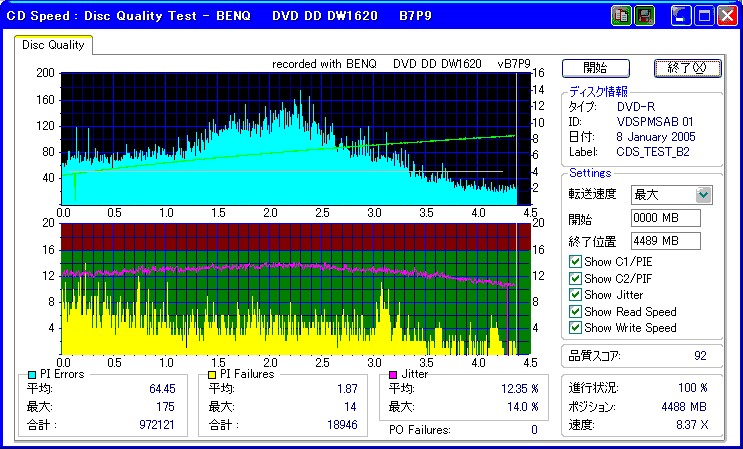
Task: Maximize the CD Speed window
Action: (704, 16)
